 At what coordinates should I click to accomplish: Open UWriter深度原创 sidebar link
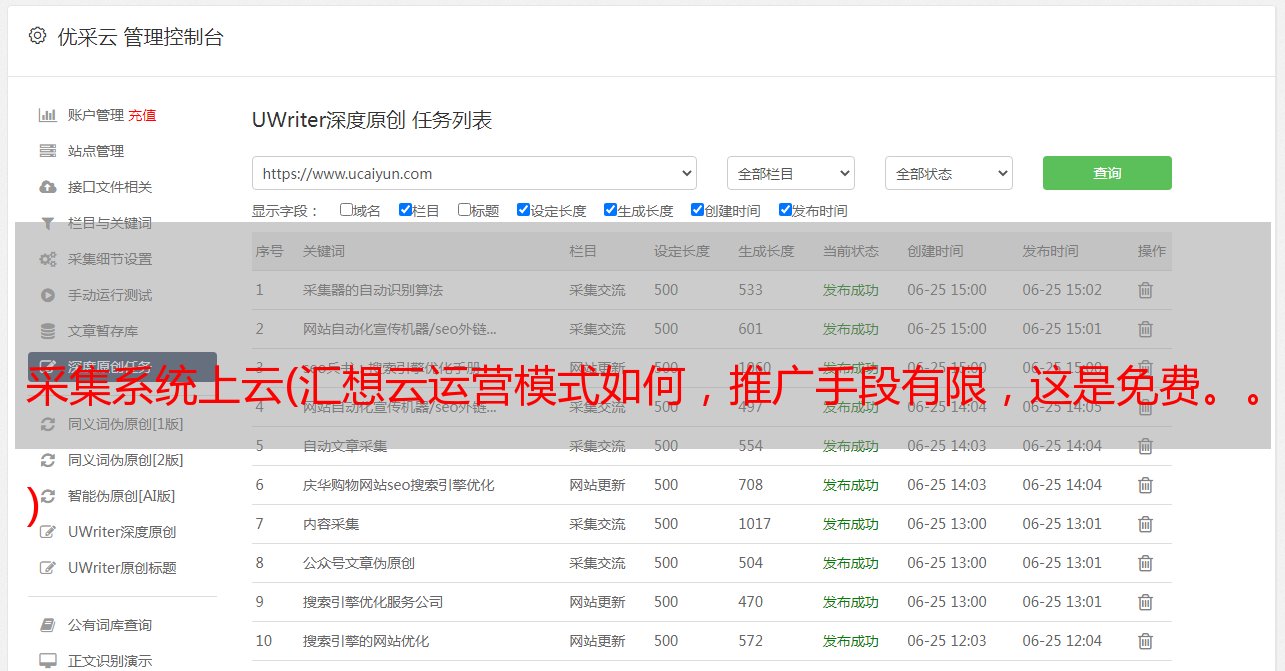(122, 532)
